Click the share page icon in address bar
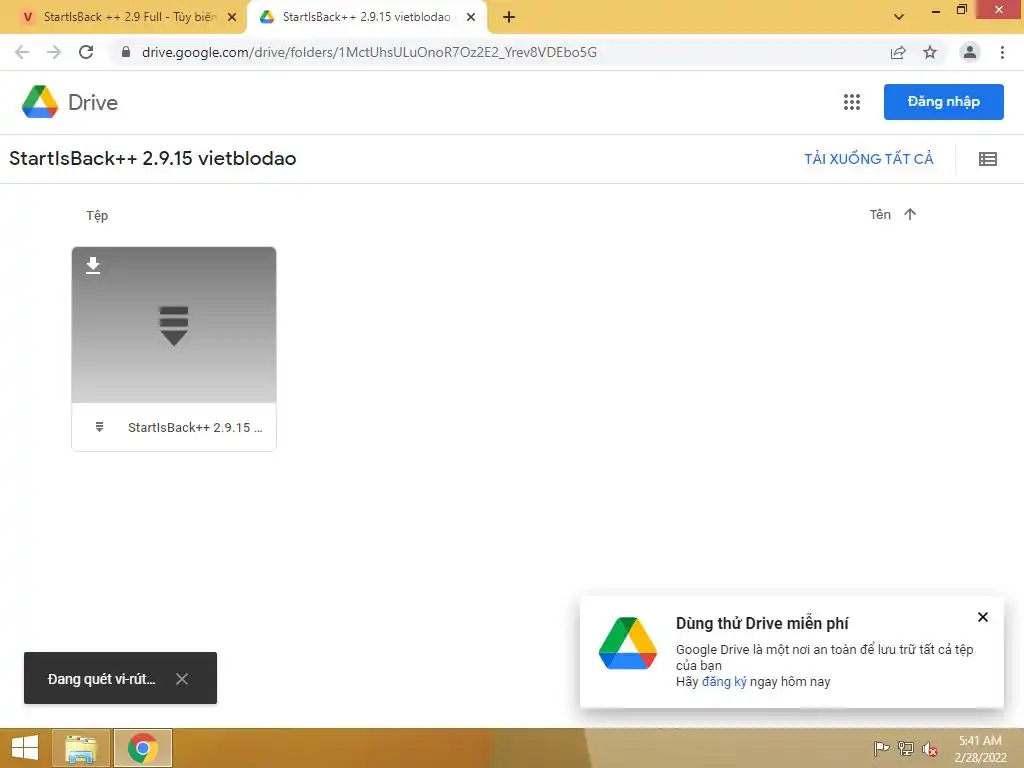Screen dimensions: 1024x768 898,52
